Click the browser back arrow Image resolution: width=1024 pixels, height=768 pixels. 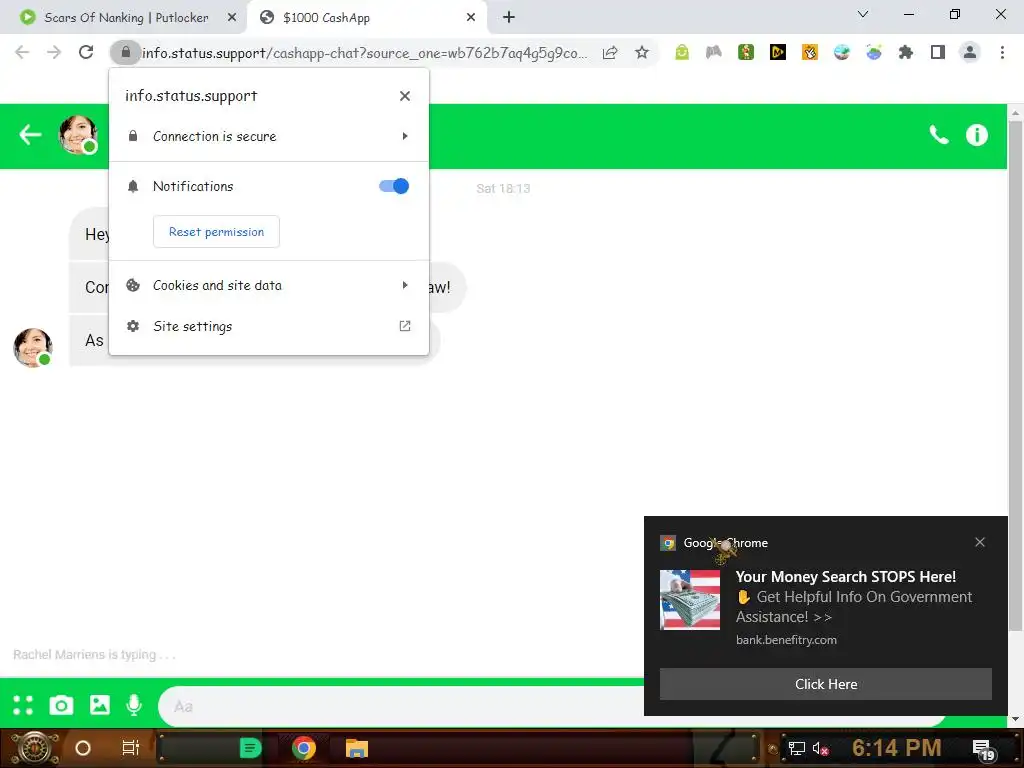(x=22, y=52)
